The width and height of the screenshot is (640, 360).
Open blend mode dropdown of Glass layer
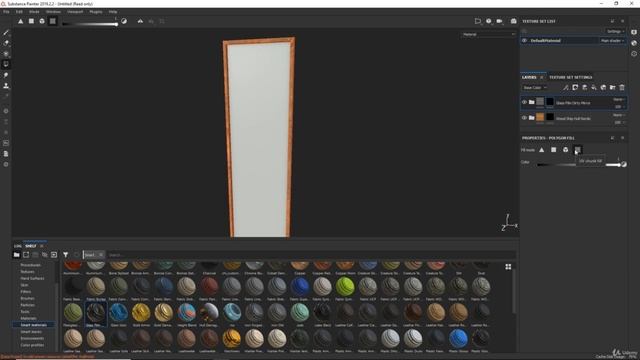618,99
